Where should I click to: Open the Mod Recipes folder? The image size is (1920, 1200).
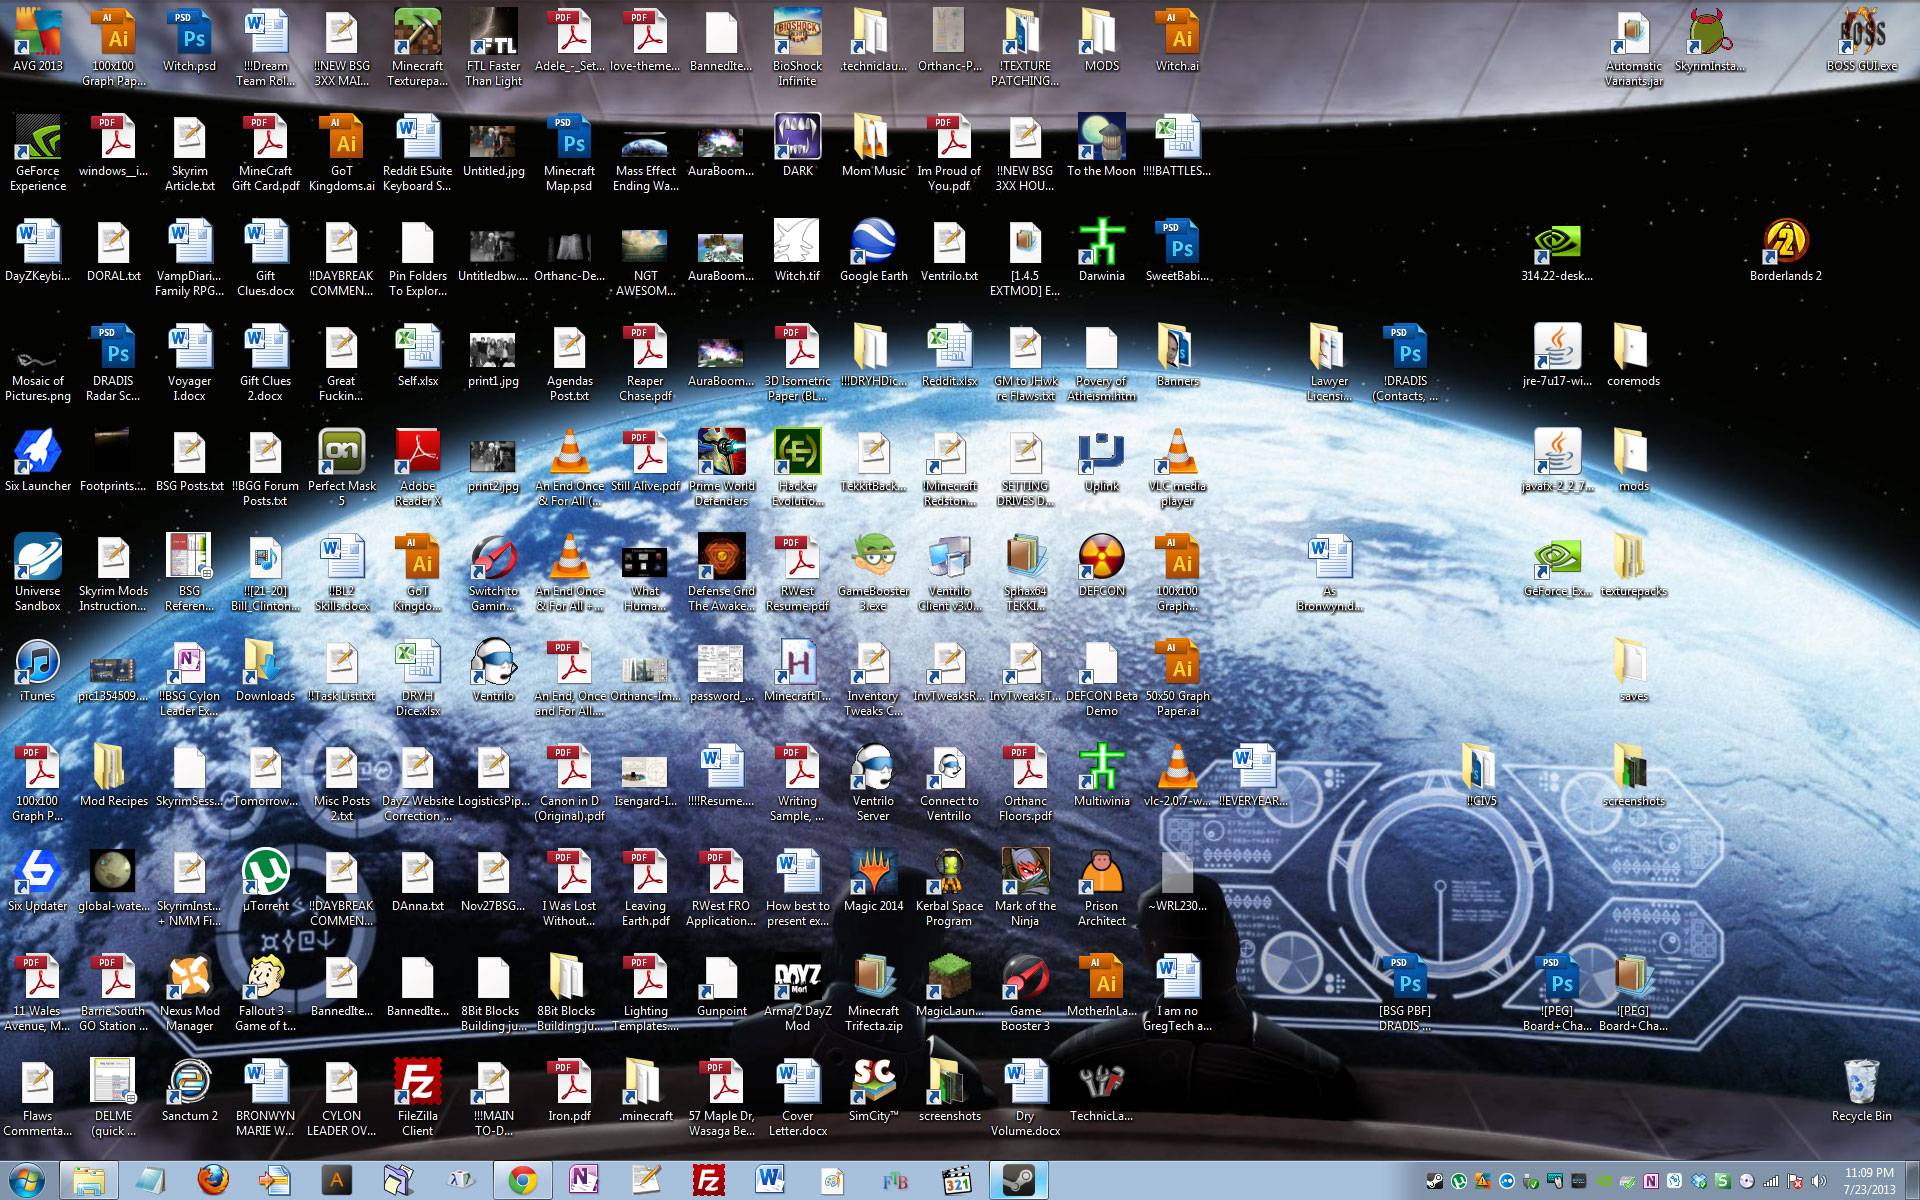coord(113,775)
